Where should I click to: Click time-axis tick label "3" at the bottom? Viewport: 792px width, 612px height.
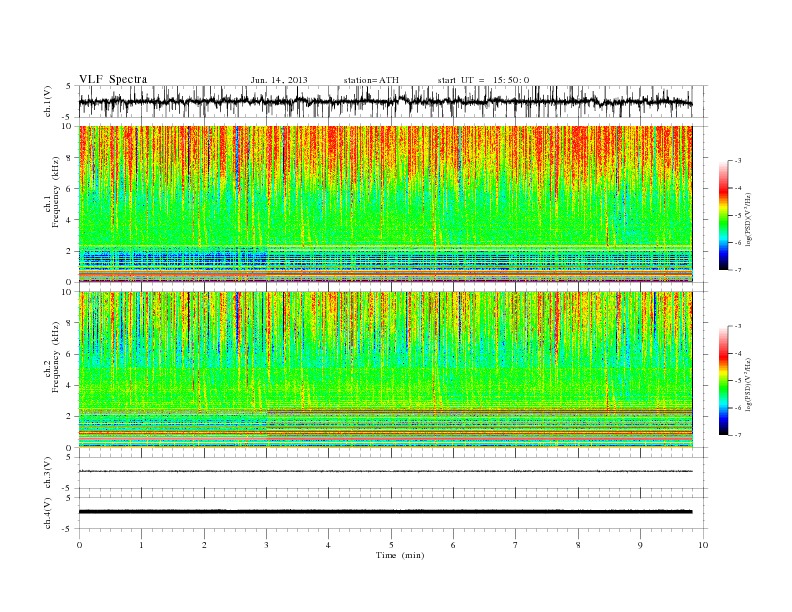coord(266,545)
